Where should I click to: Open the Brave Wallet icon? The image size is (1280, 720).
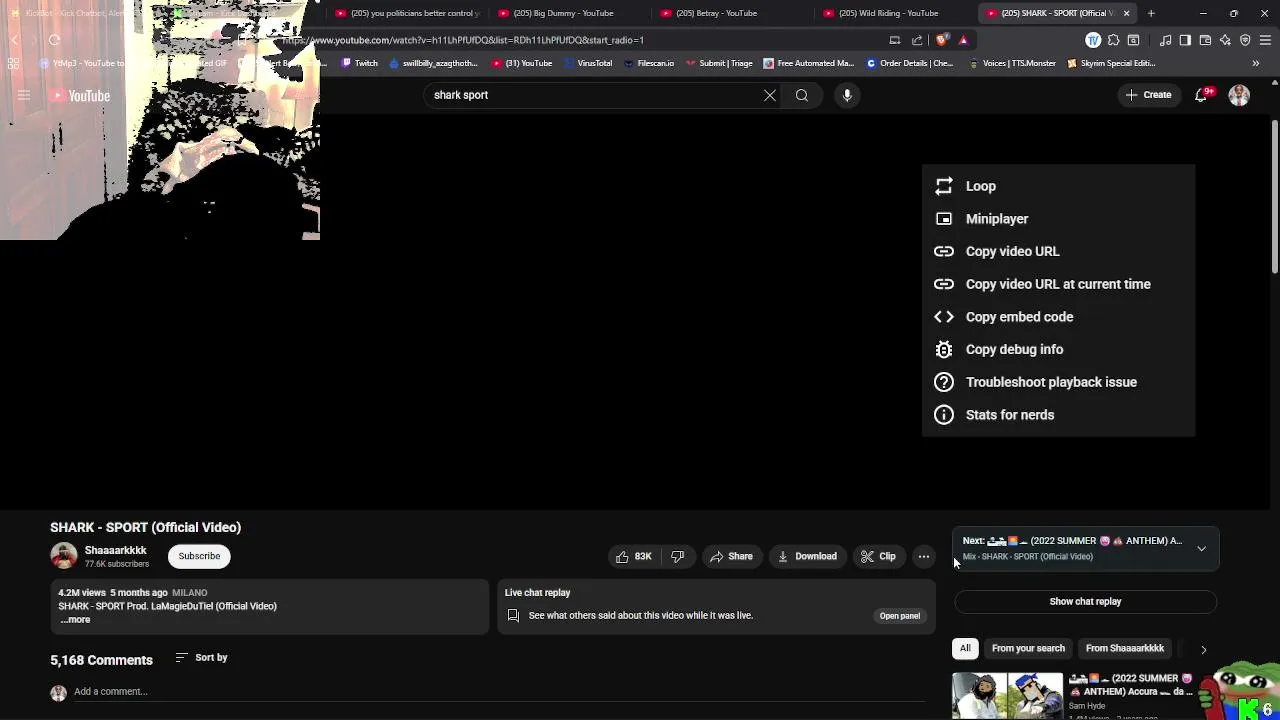[1205, 40]
